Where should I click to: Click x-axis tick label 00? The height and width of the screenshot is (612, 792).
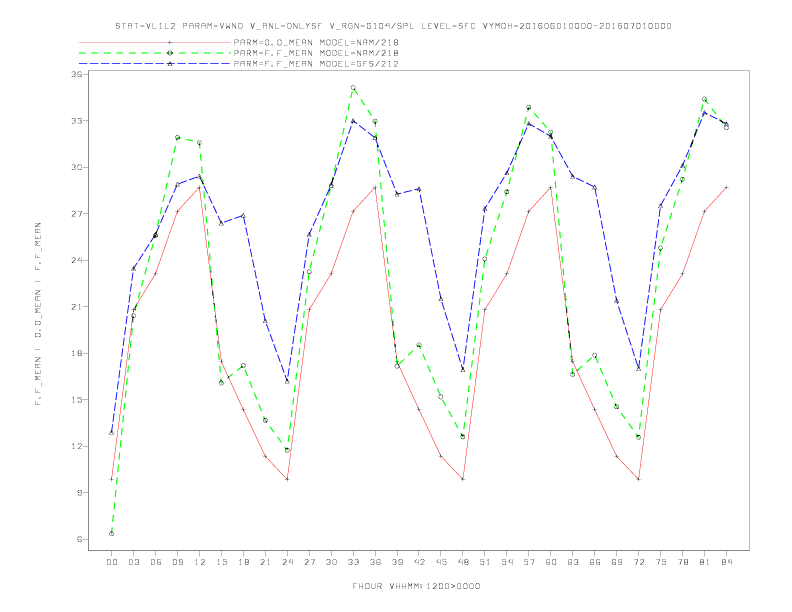click(x=112, y=562)
